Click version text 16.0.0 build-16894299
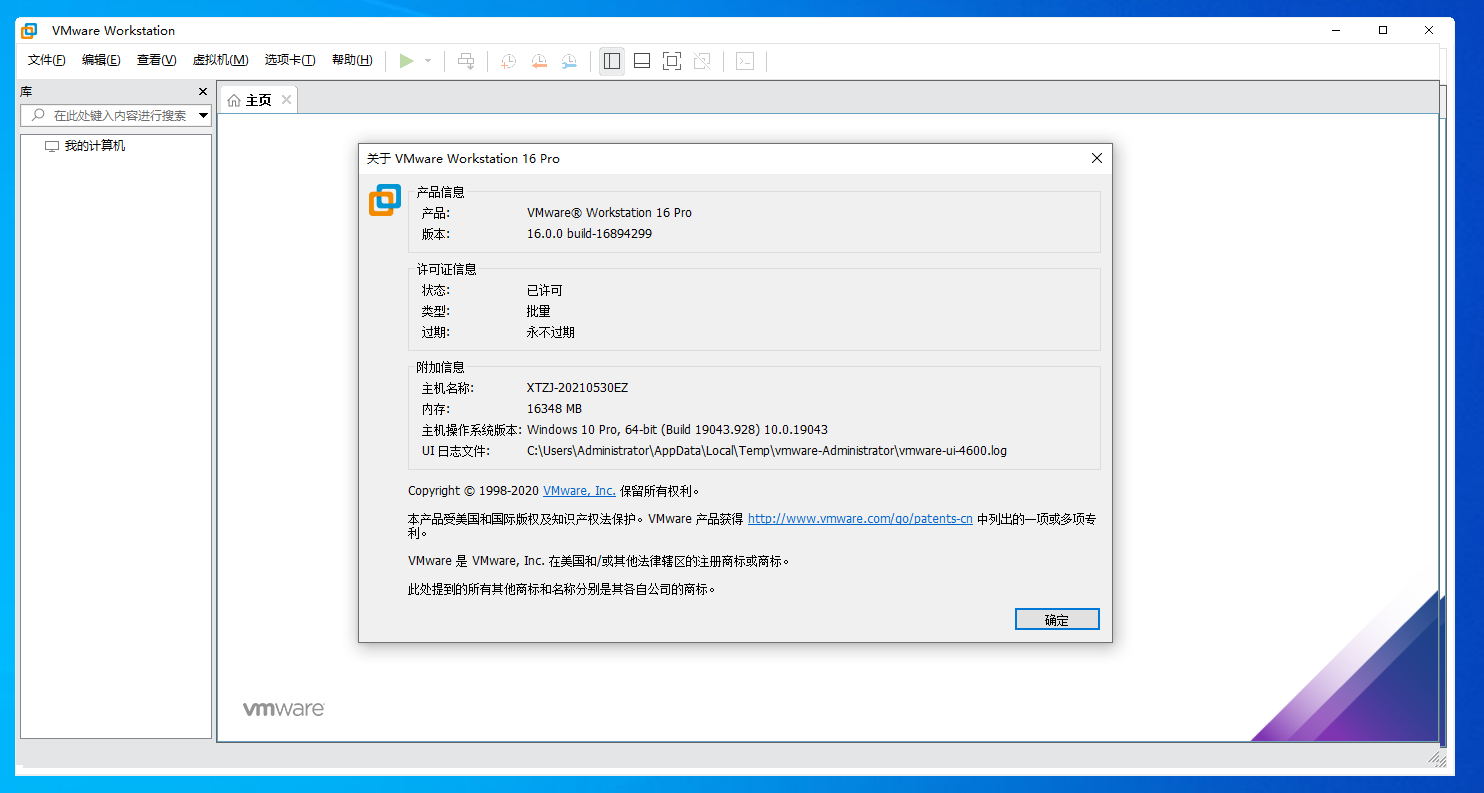1484x793 pixels. 589,234
